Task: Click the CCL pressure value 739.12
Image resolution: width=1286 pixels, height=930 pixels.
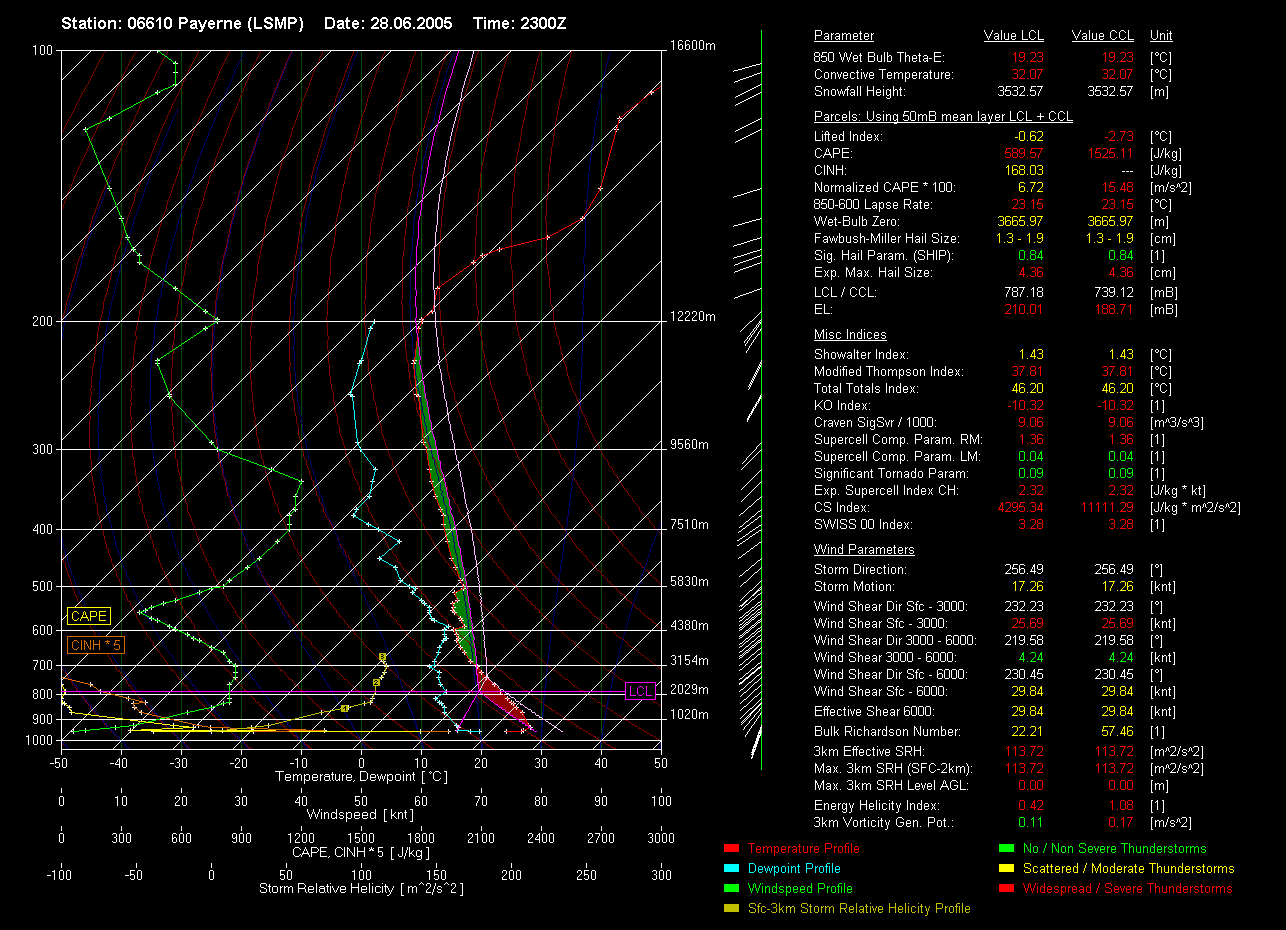Action: click(1113, 292)
